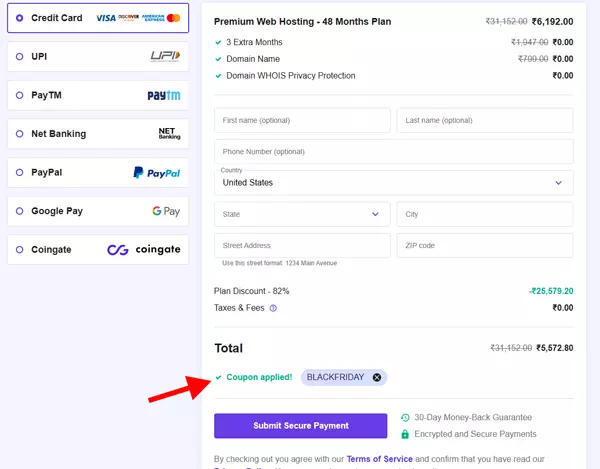Expand the State dropdown
This screenshot has width=600, height=469.
(302, 214)
